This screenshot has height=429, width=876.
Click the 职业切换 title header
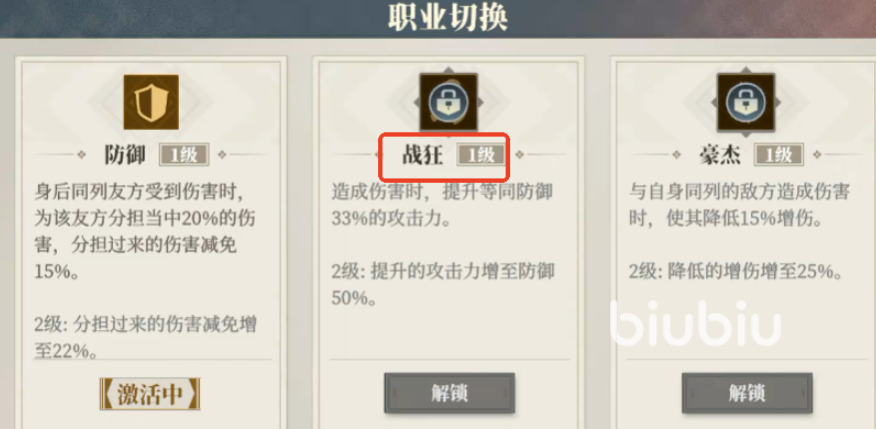447,18
